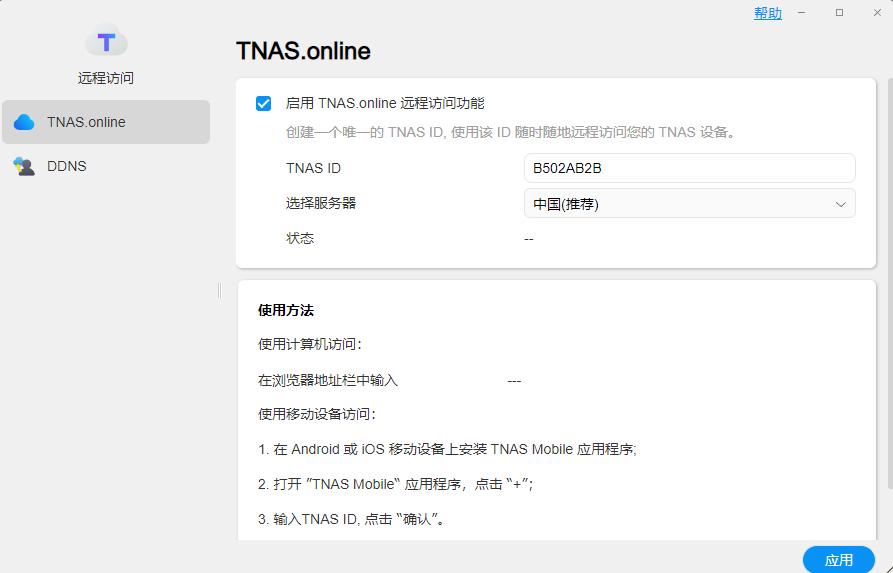Click step 1 about installing TNAS Mobile

[447, 449]
